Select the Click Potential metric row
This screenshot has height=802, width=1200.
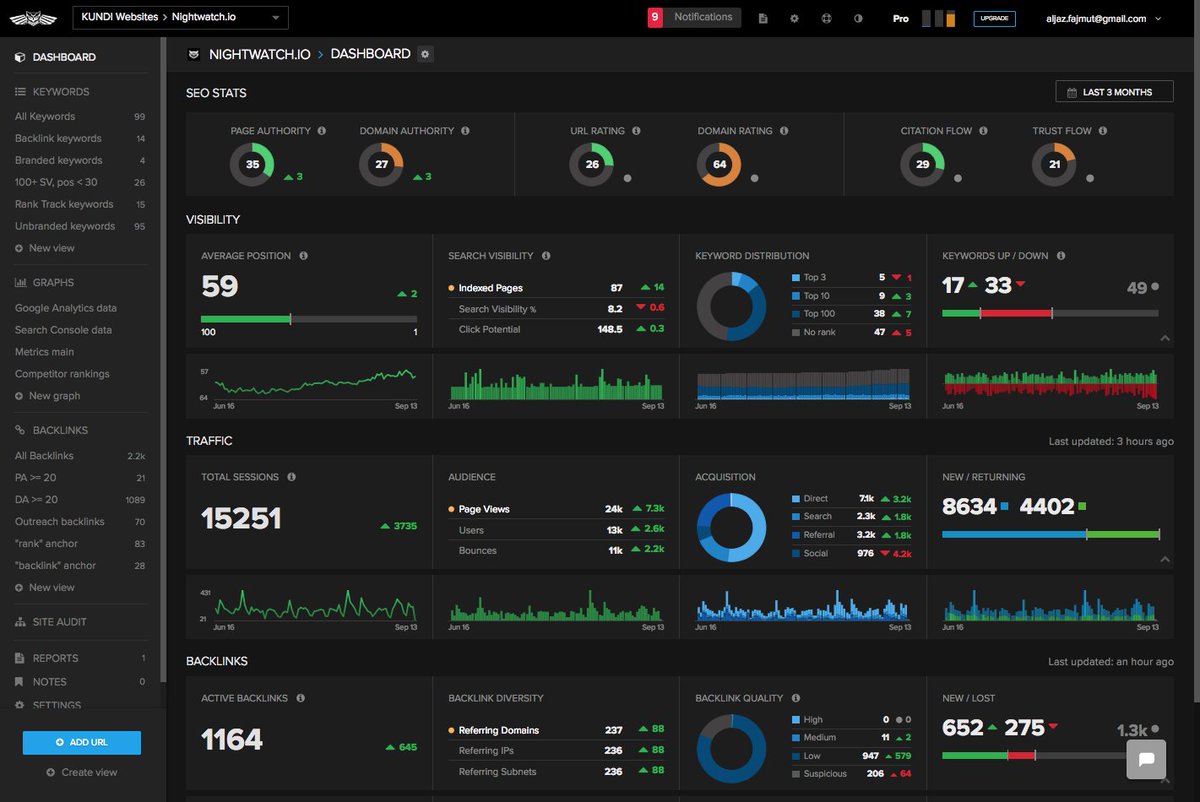coord(556,329)
